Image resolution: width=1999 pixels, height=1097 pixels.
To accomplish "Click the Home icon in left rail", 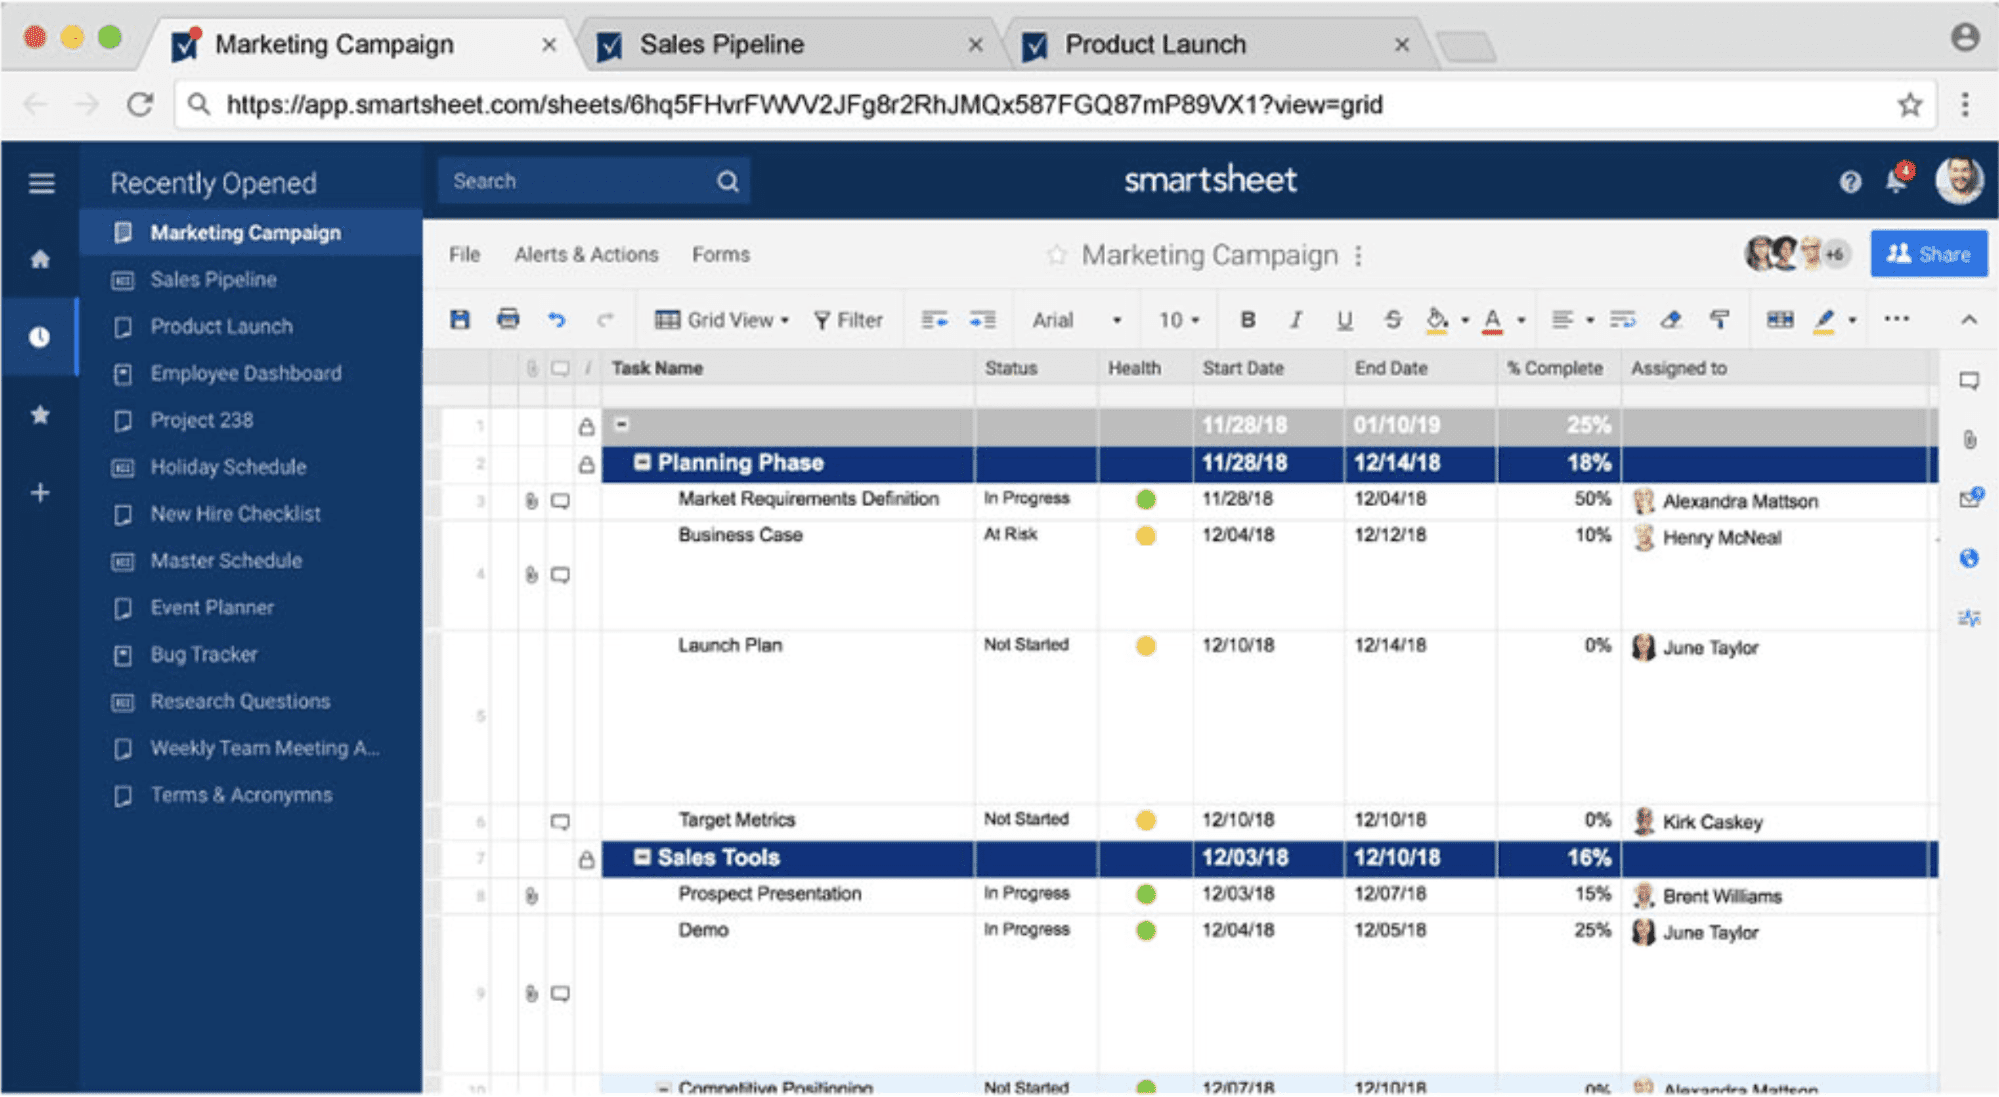I will (40, 260).
